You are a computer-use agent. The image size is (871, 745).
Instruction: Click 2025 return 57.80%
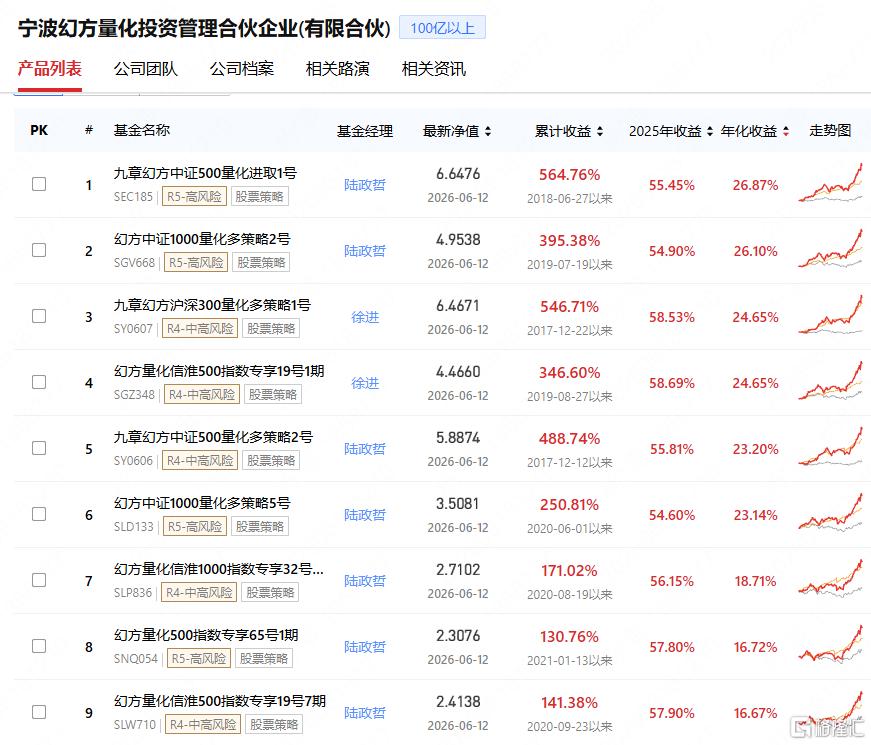tap(672, 647)
